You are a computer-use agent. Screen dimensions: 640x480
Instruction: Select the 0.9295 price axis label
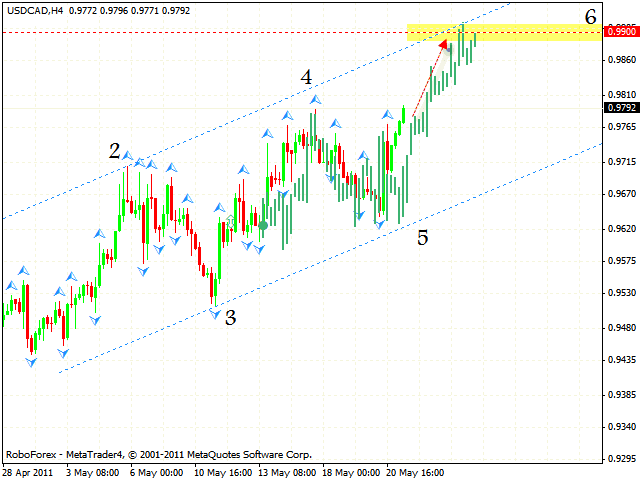621,459
